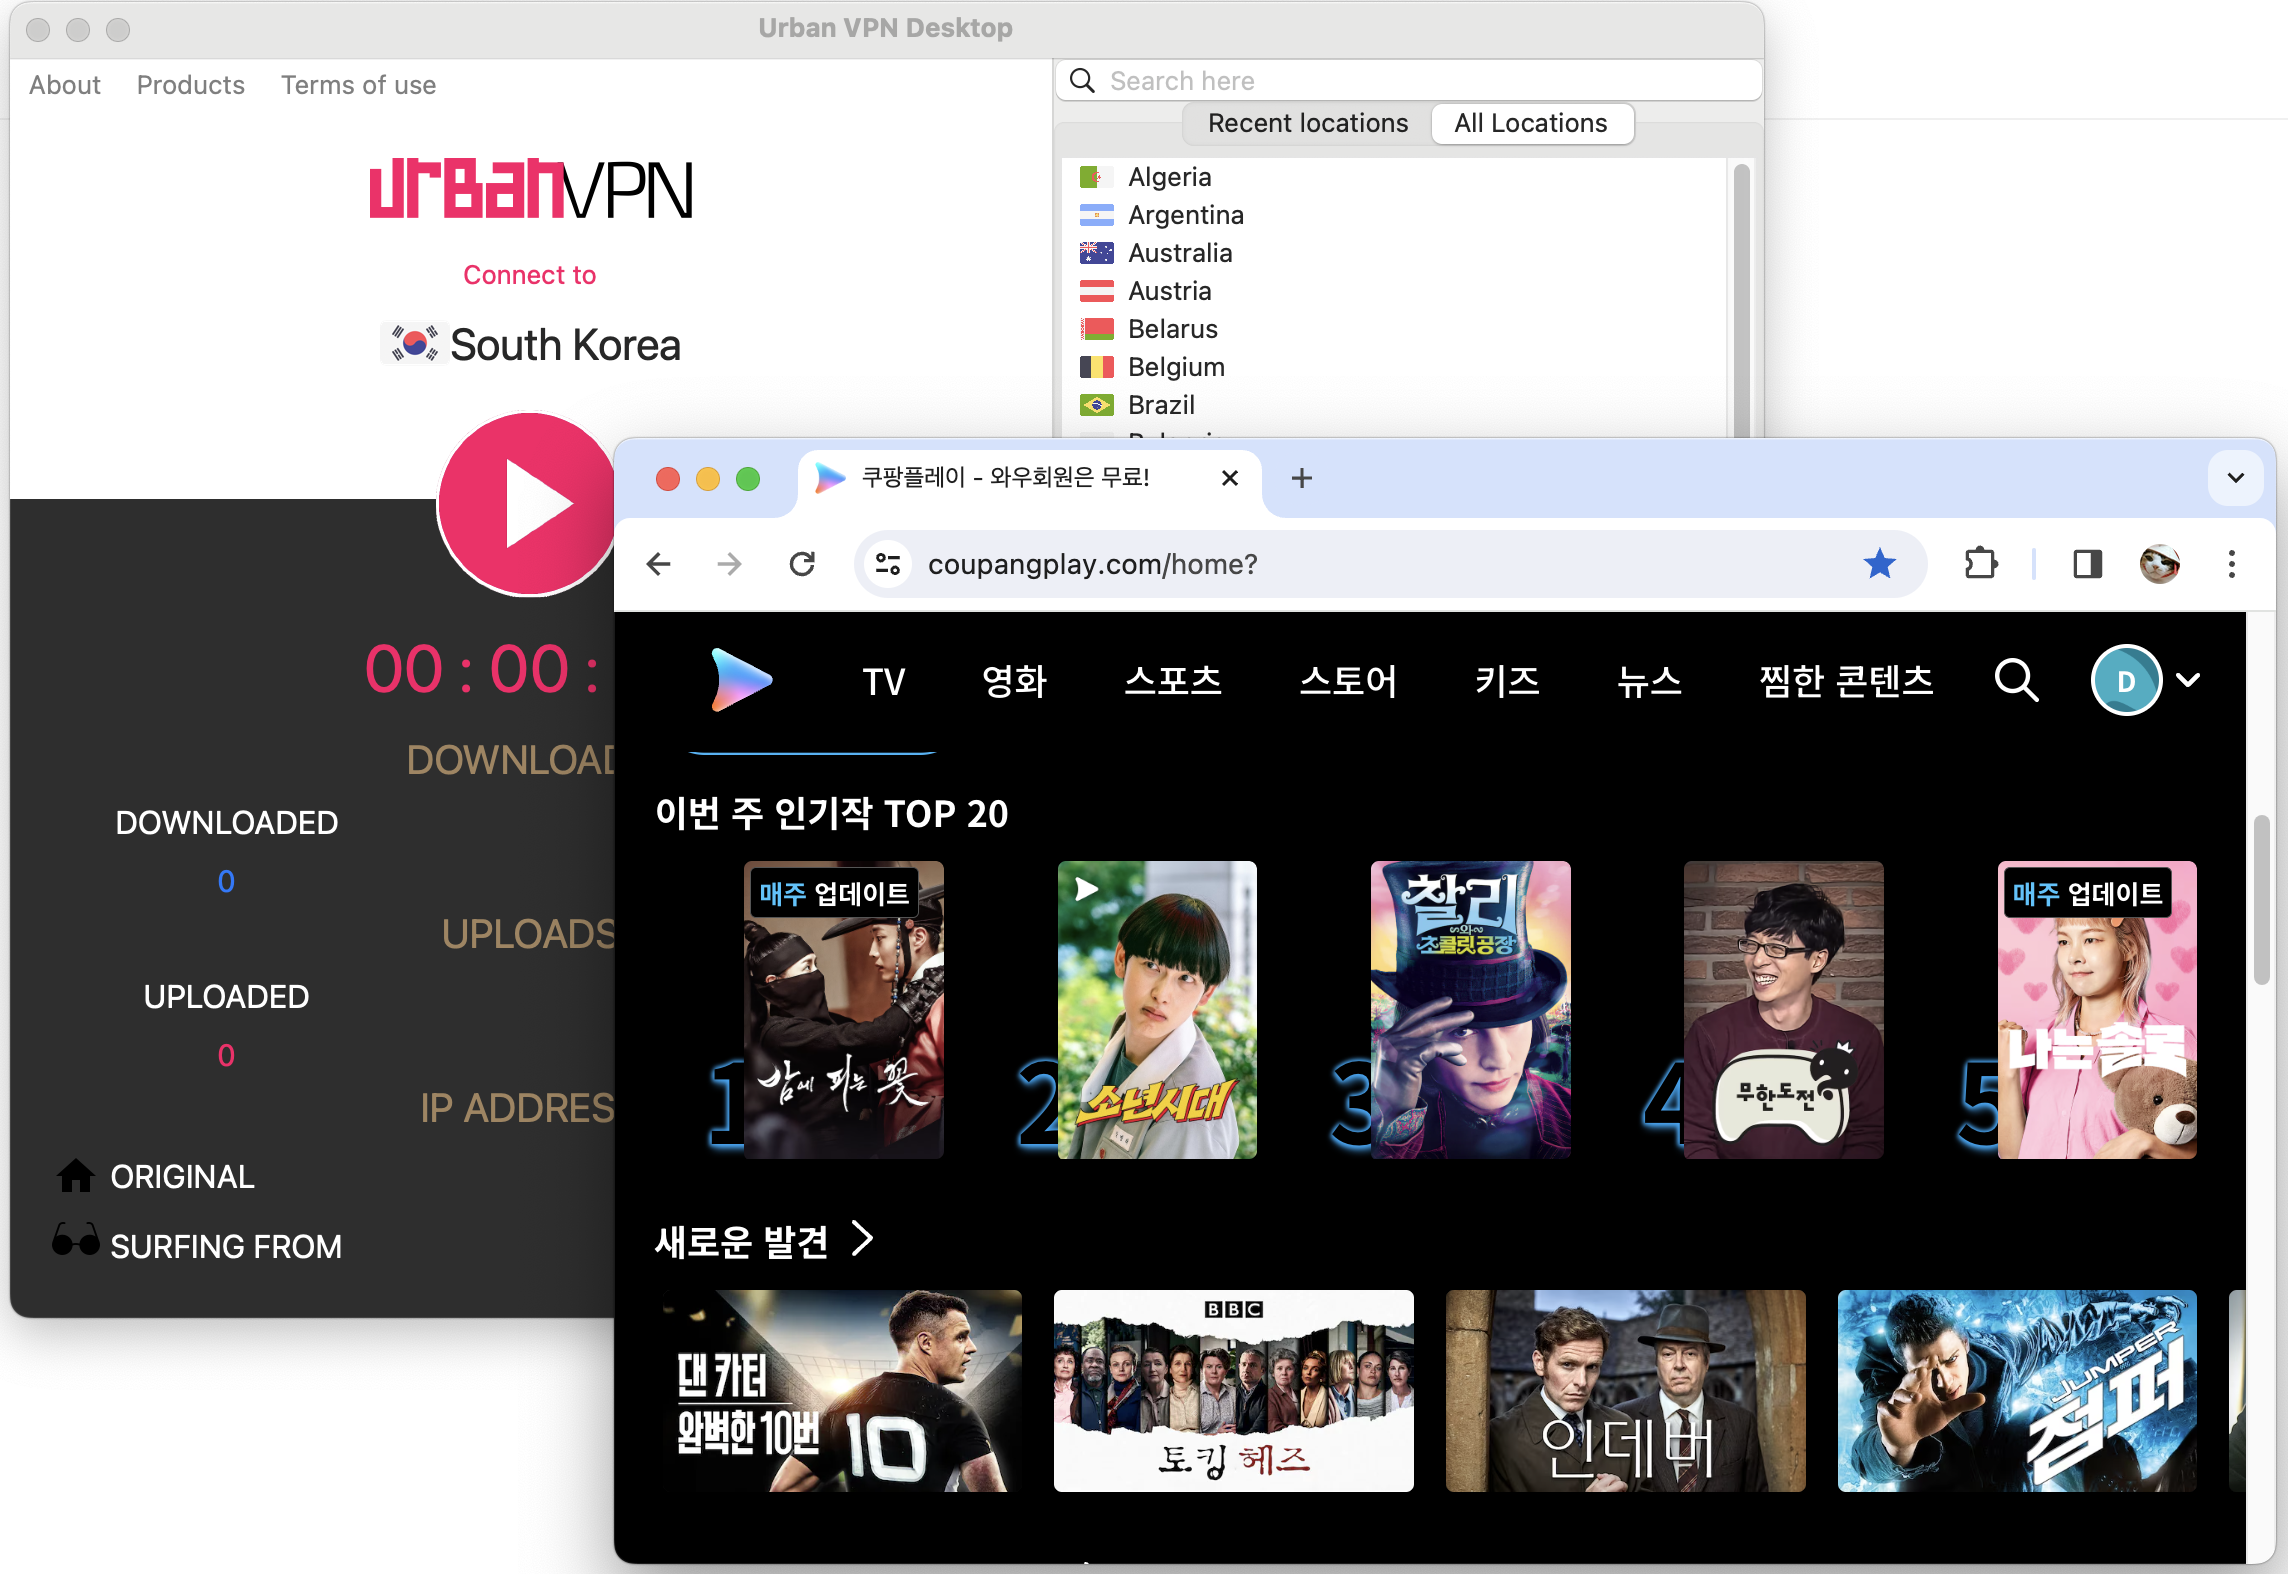Screen dimensions: 2288x1574
Task: Open the 뉴스 section
Action: [1649, 681]
